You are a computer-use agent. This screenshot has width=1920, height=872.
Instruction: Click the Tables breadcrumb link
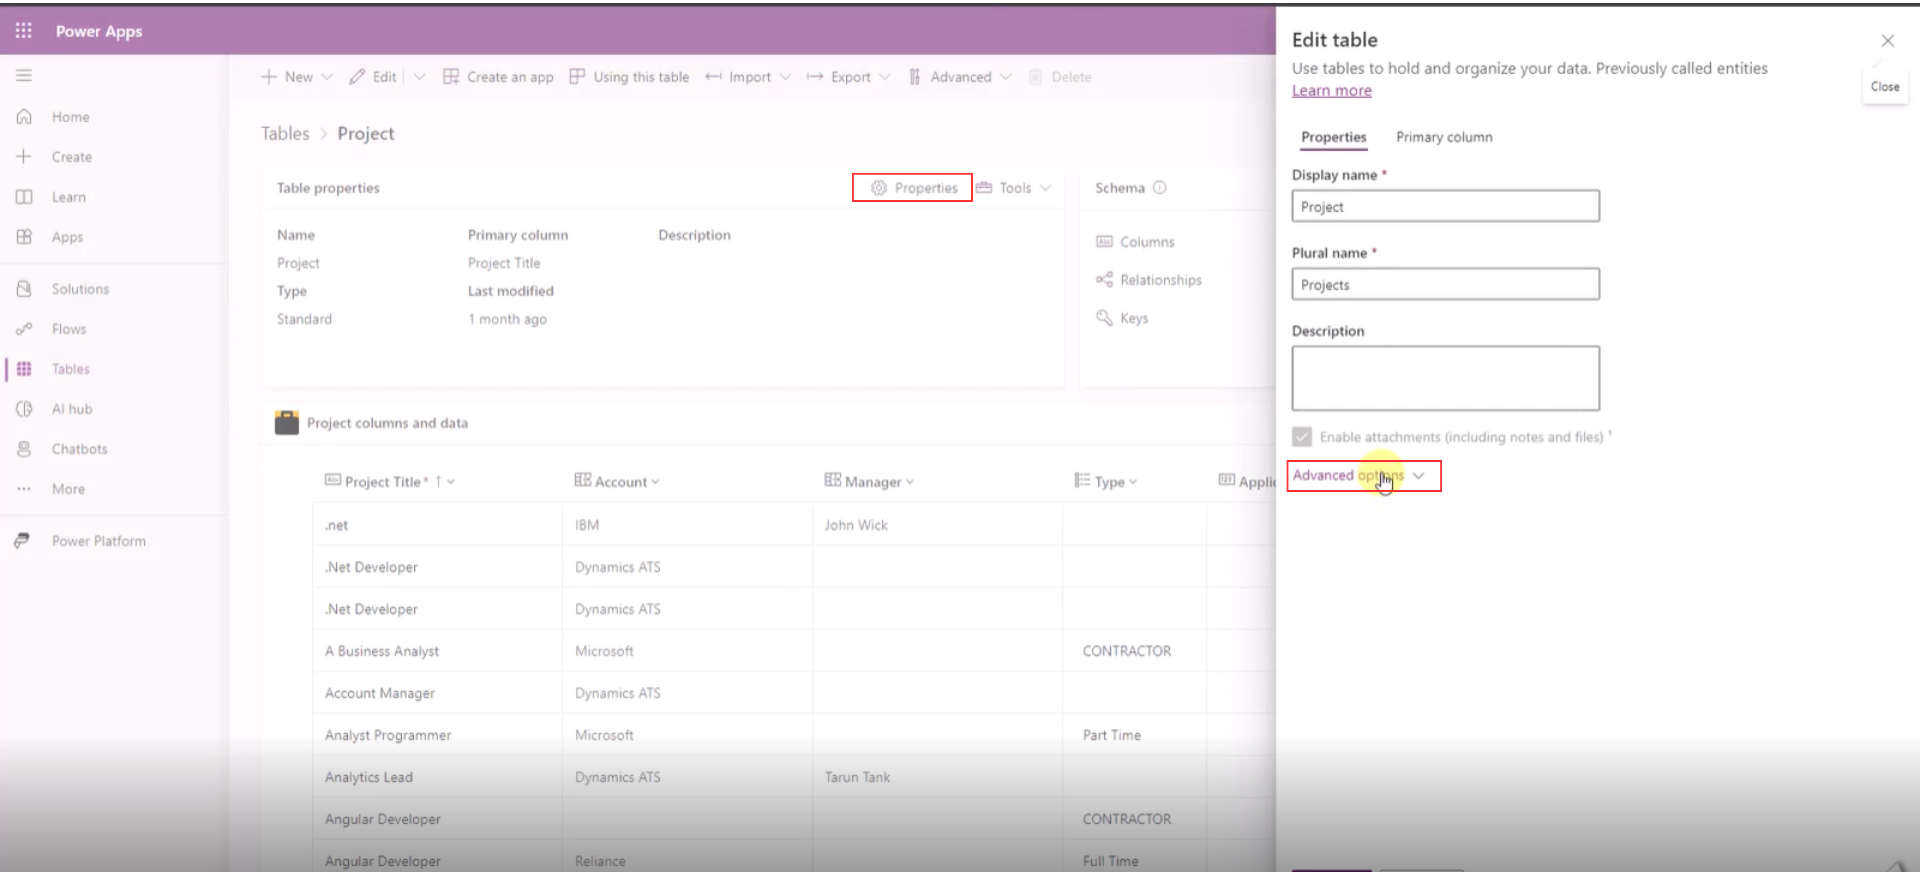point(285,133)
